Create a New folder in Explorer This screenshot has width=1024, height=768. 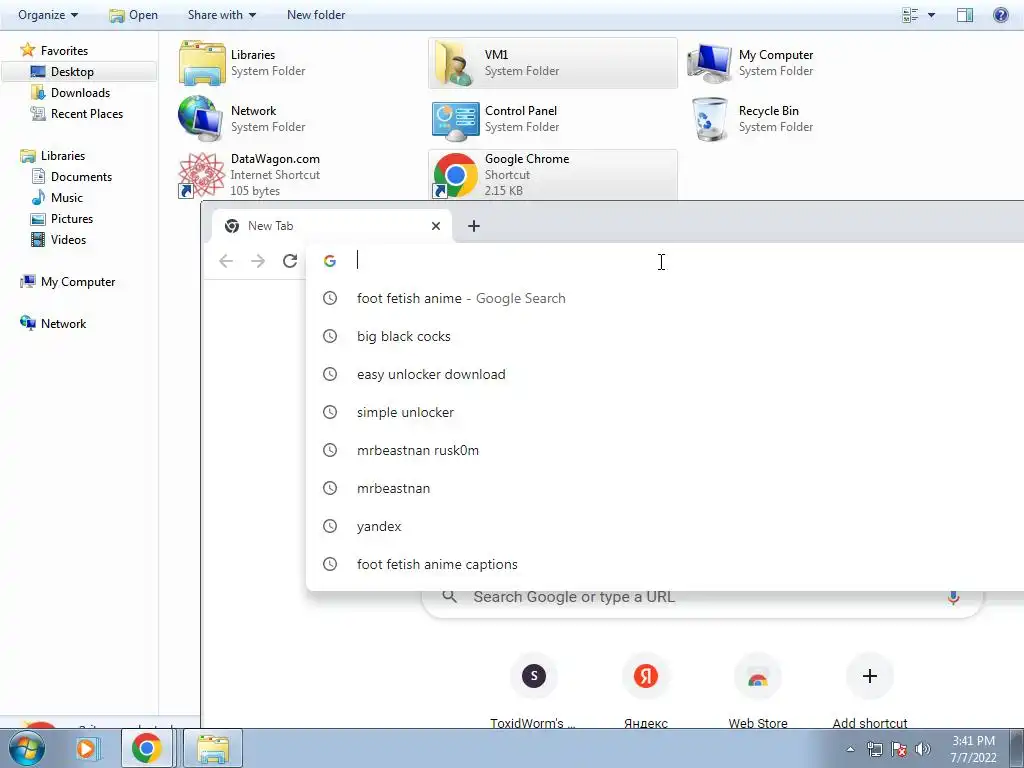pos(316,14)
